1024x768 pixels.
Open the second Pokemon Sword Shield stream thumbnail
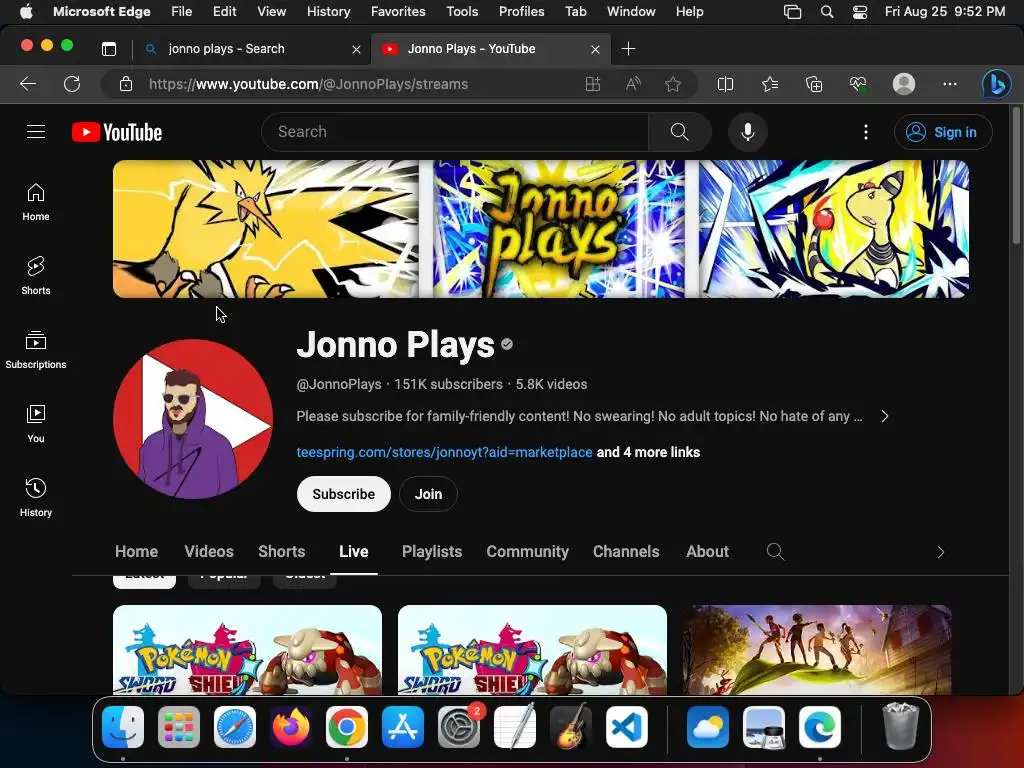pos(532,650)
